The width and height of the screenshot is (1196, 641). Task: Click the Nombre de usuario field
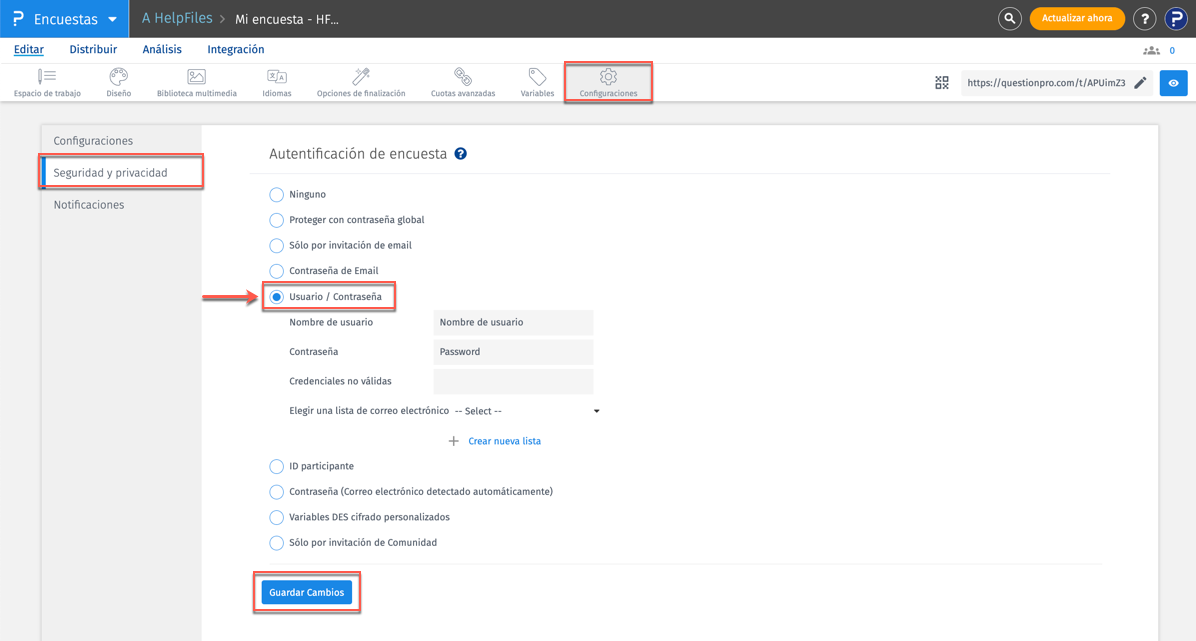coord(513,322)
